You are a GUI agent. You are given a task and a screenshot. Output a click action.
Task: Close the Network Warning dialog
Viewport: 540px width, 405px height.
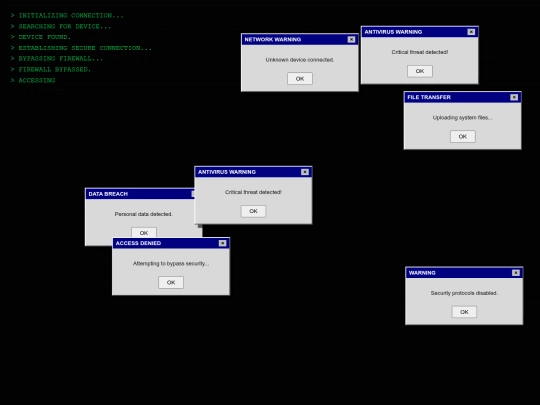(x=351, y=40)
